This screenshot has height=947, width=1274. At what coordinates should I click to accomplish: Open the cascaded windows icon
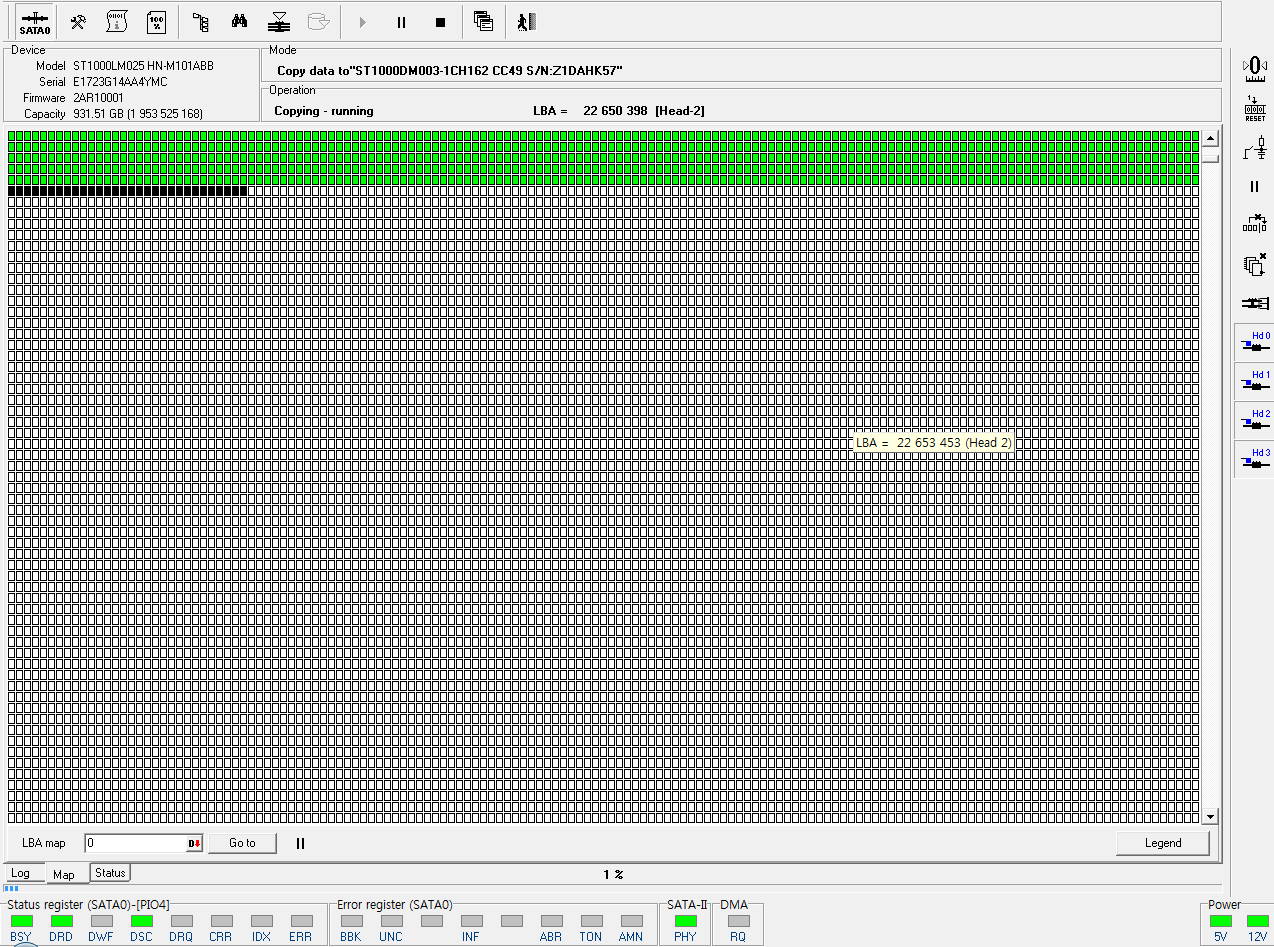coord(484,21)
